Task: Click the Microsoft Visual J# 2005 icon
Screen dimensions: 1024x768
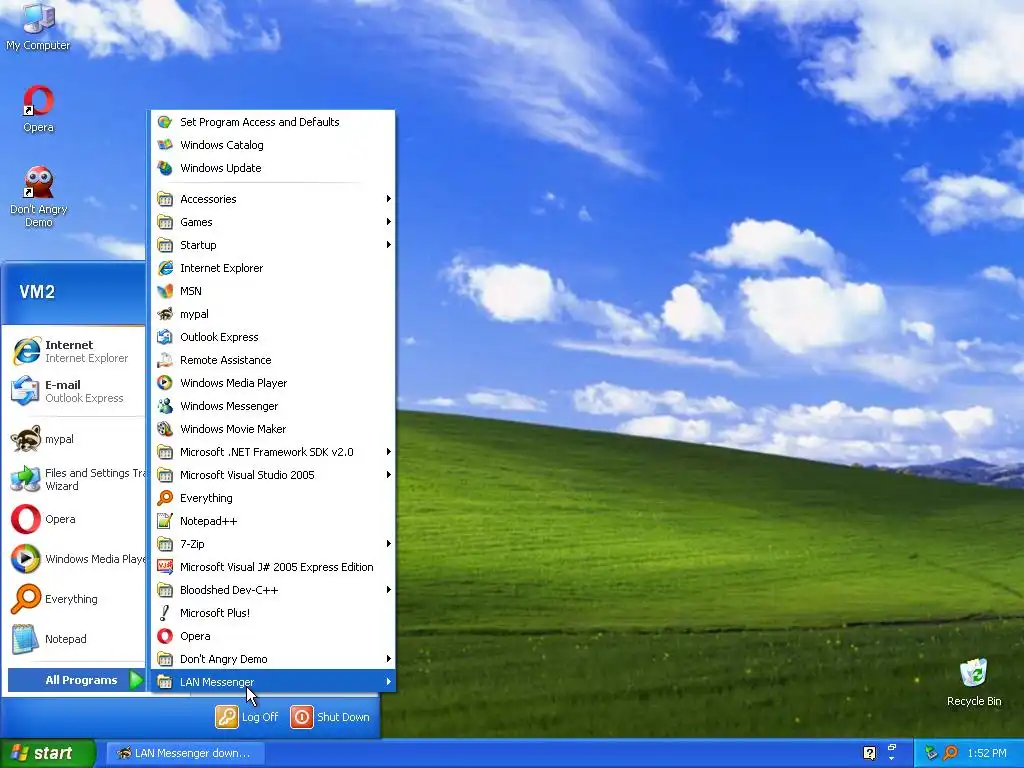Action: point(165,567)
